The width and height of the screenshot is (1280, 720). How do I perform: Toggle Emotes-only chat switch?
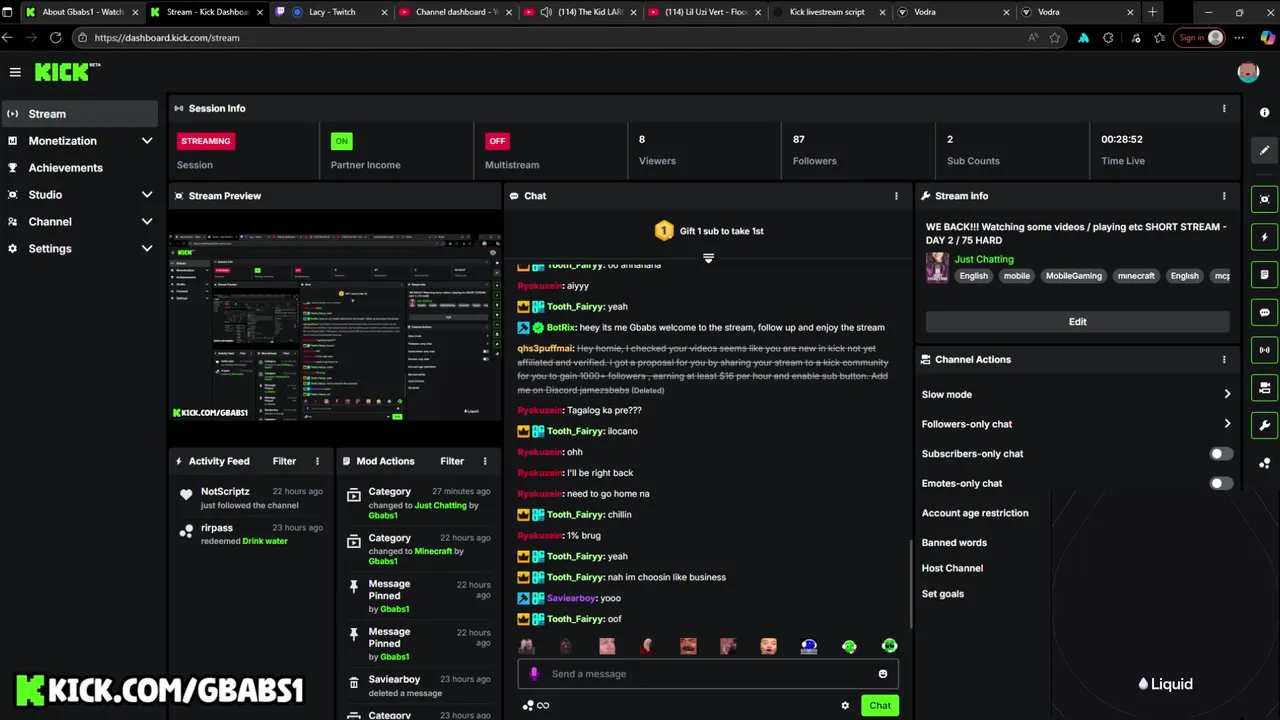coord(1221,483)
